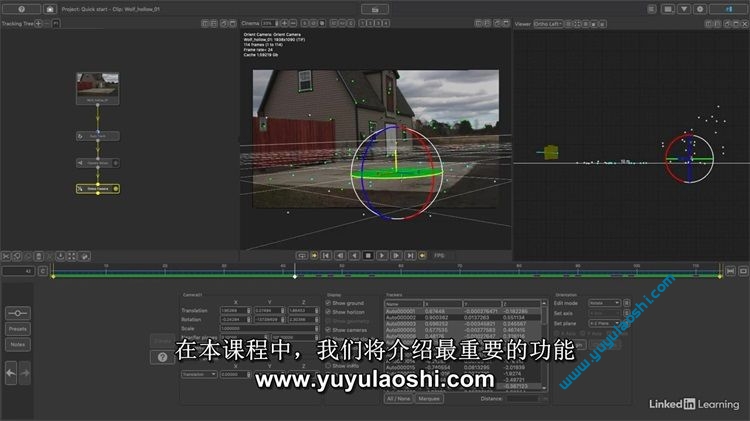Viewport: 750px width, 421px height.
Task: Click the Cinema zoom-in plus button
Action: (285, 23)
